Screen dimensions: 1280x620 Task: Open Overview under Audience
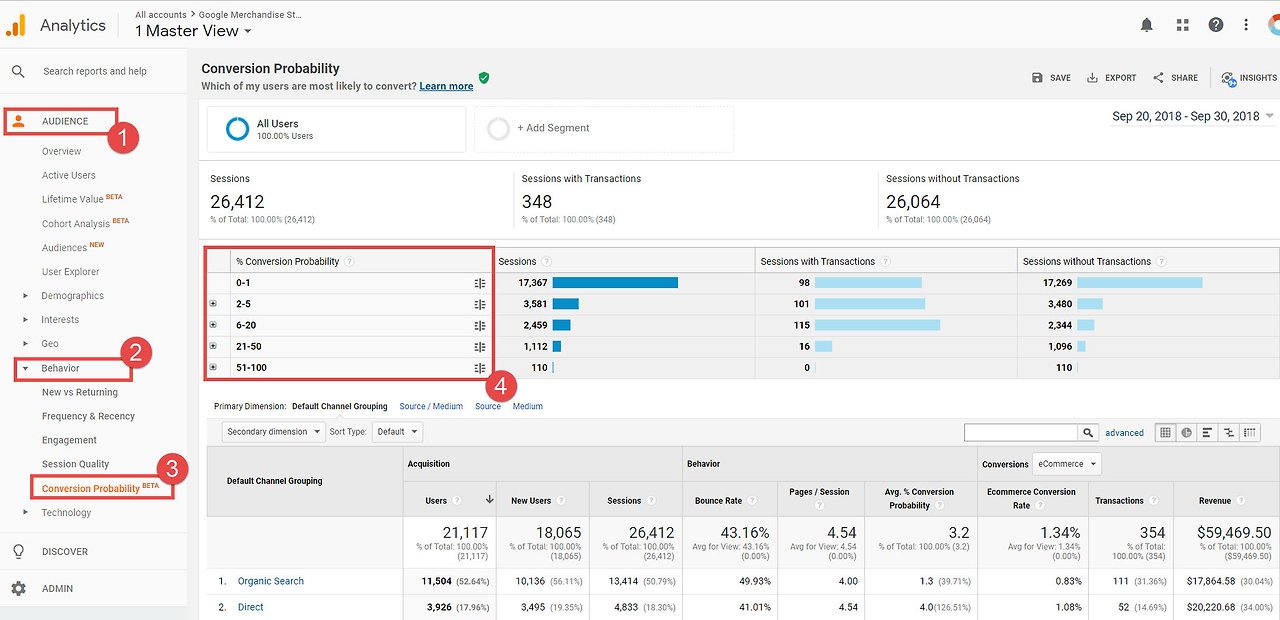(62, 151)
